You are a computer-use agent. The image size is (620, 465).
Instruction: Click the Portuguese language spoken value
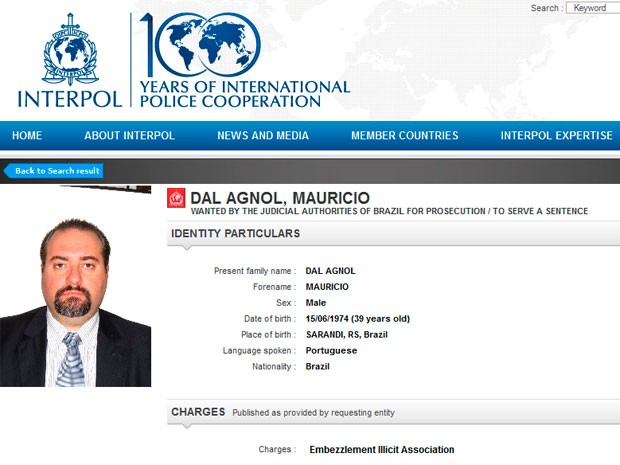click(331, 351)
